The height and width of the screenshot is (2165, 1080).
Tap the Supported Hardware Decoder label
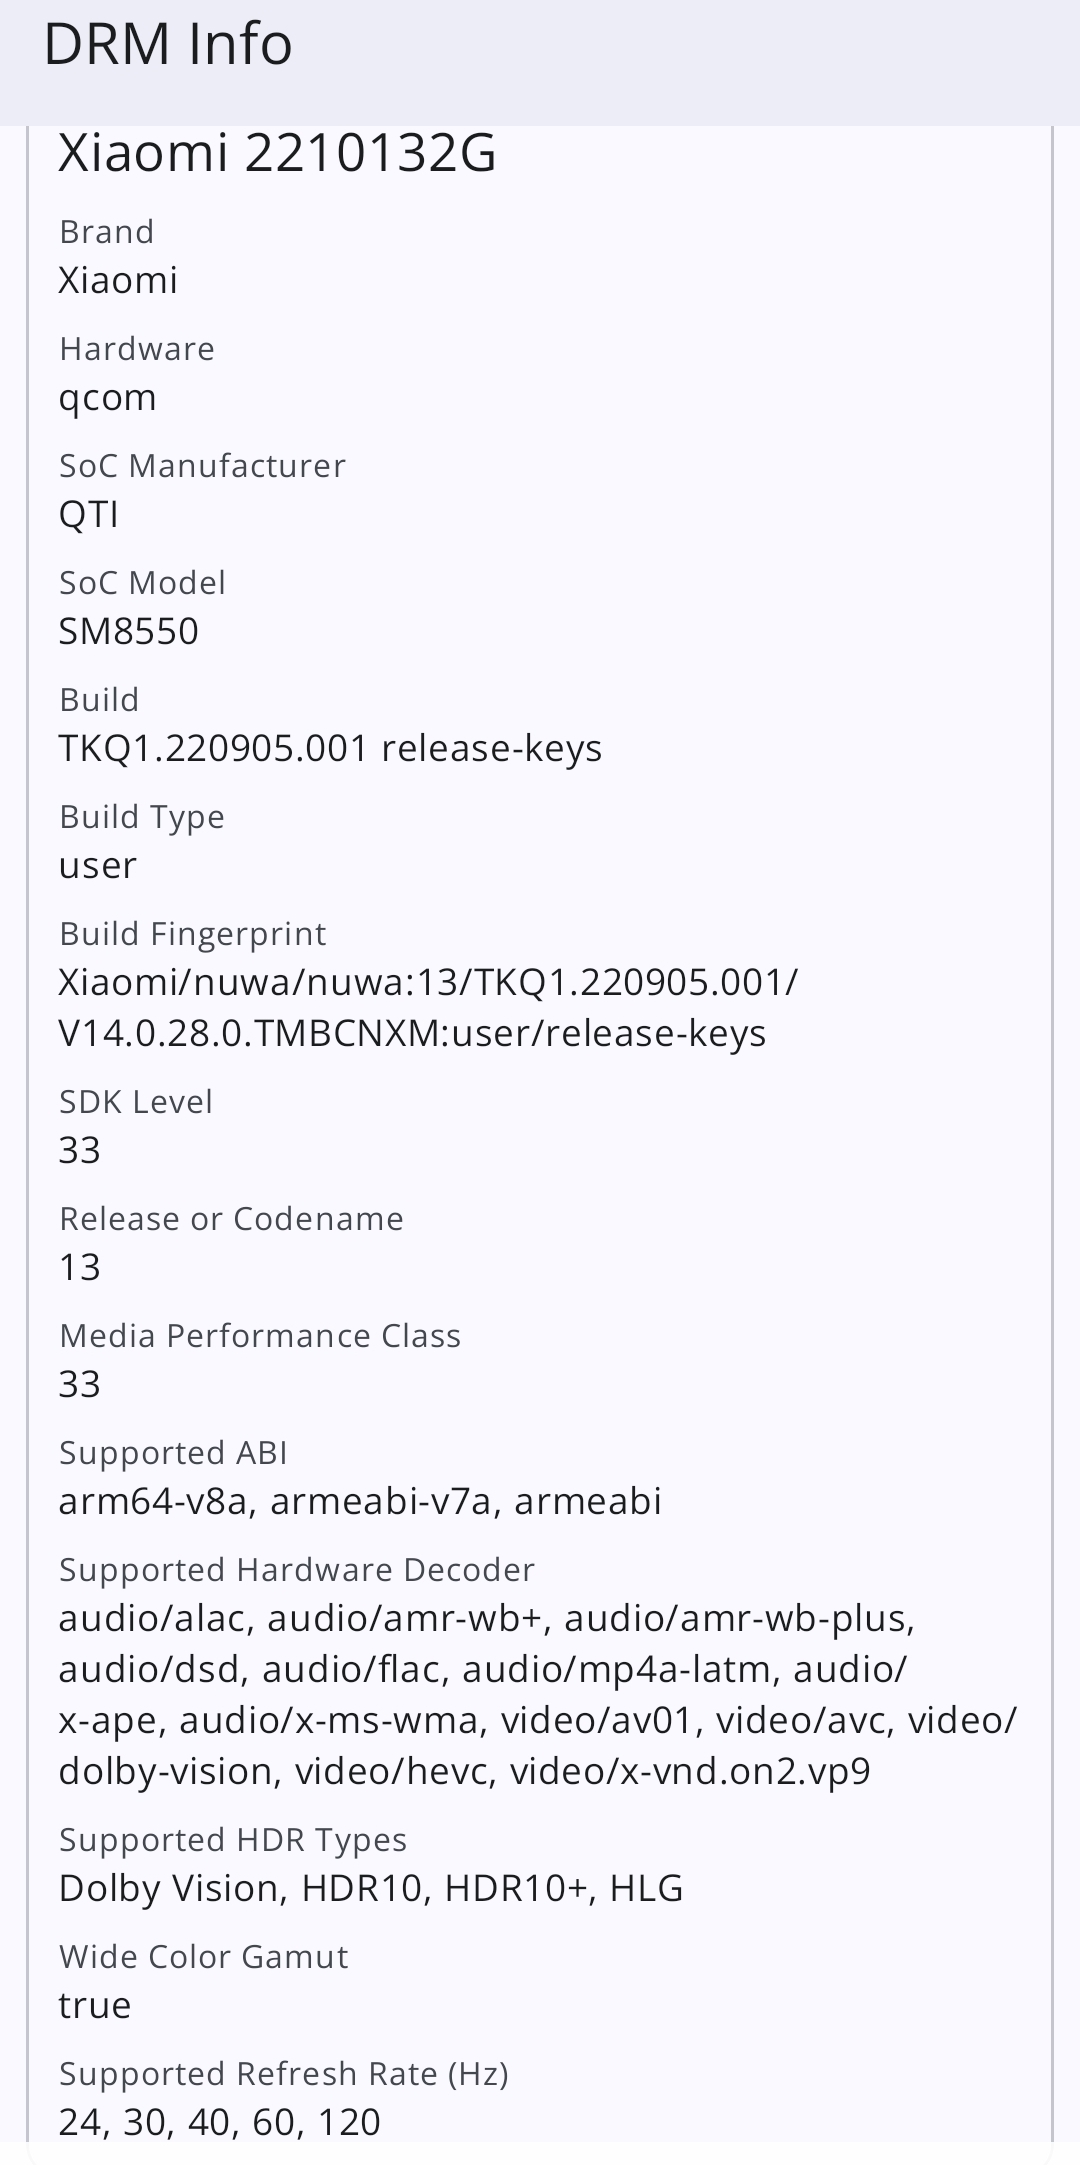[297, 1570]
